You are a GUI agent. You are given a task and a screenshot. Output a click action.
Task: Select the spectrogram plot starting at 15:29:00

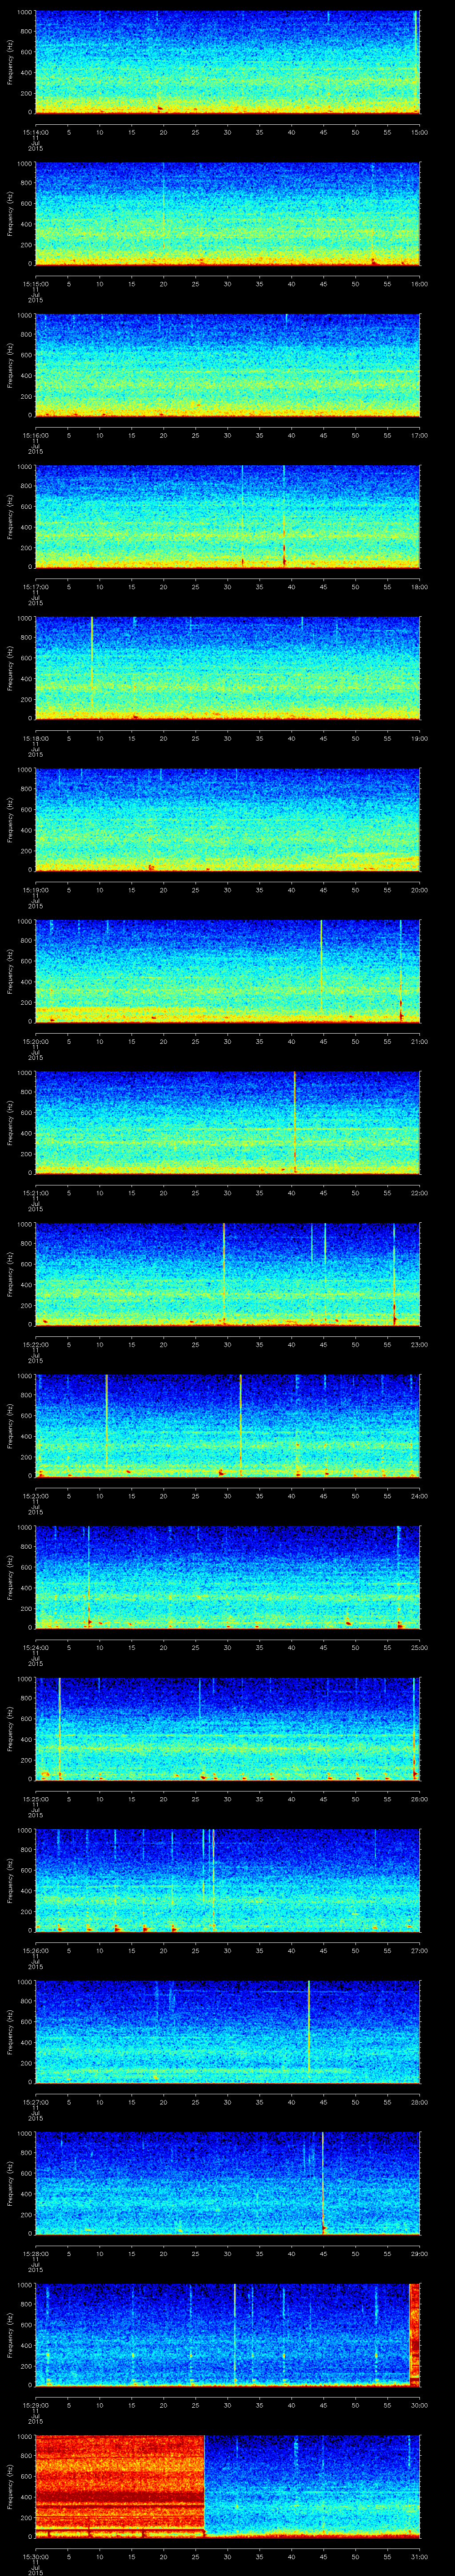pyautogui.click(x=227, y=2335)
